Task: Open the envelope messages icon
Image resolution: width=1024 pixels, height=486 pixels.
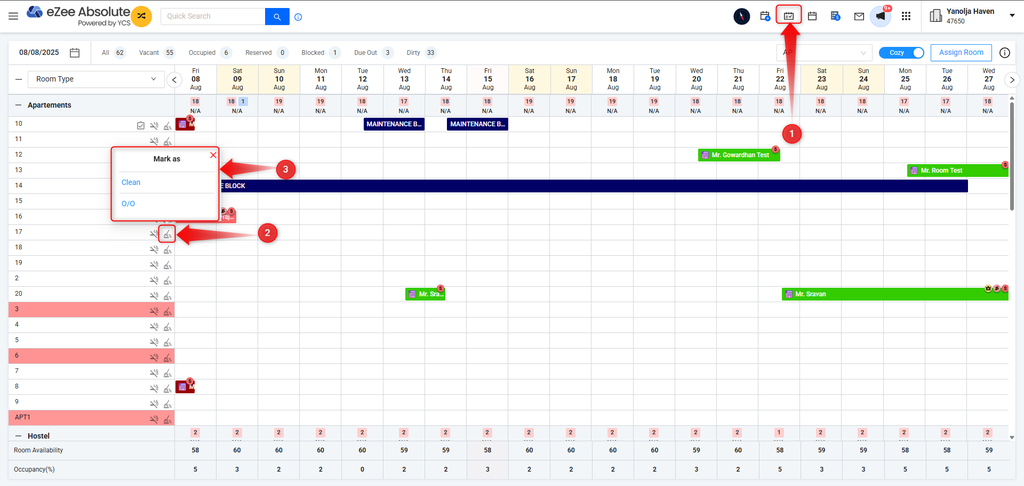Action: [858, 16]
